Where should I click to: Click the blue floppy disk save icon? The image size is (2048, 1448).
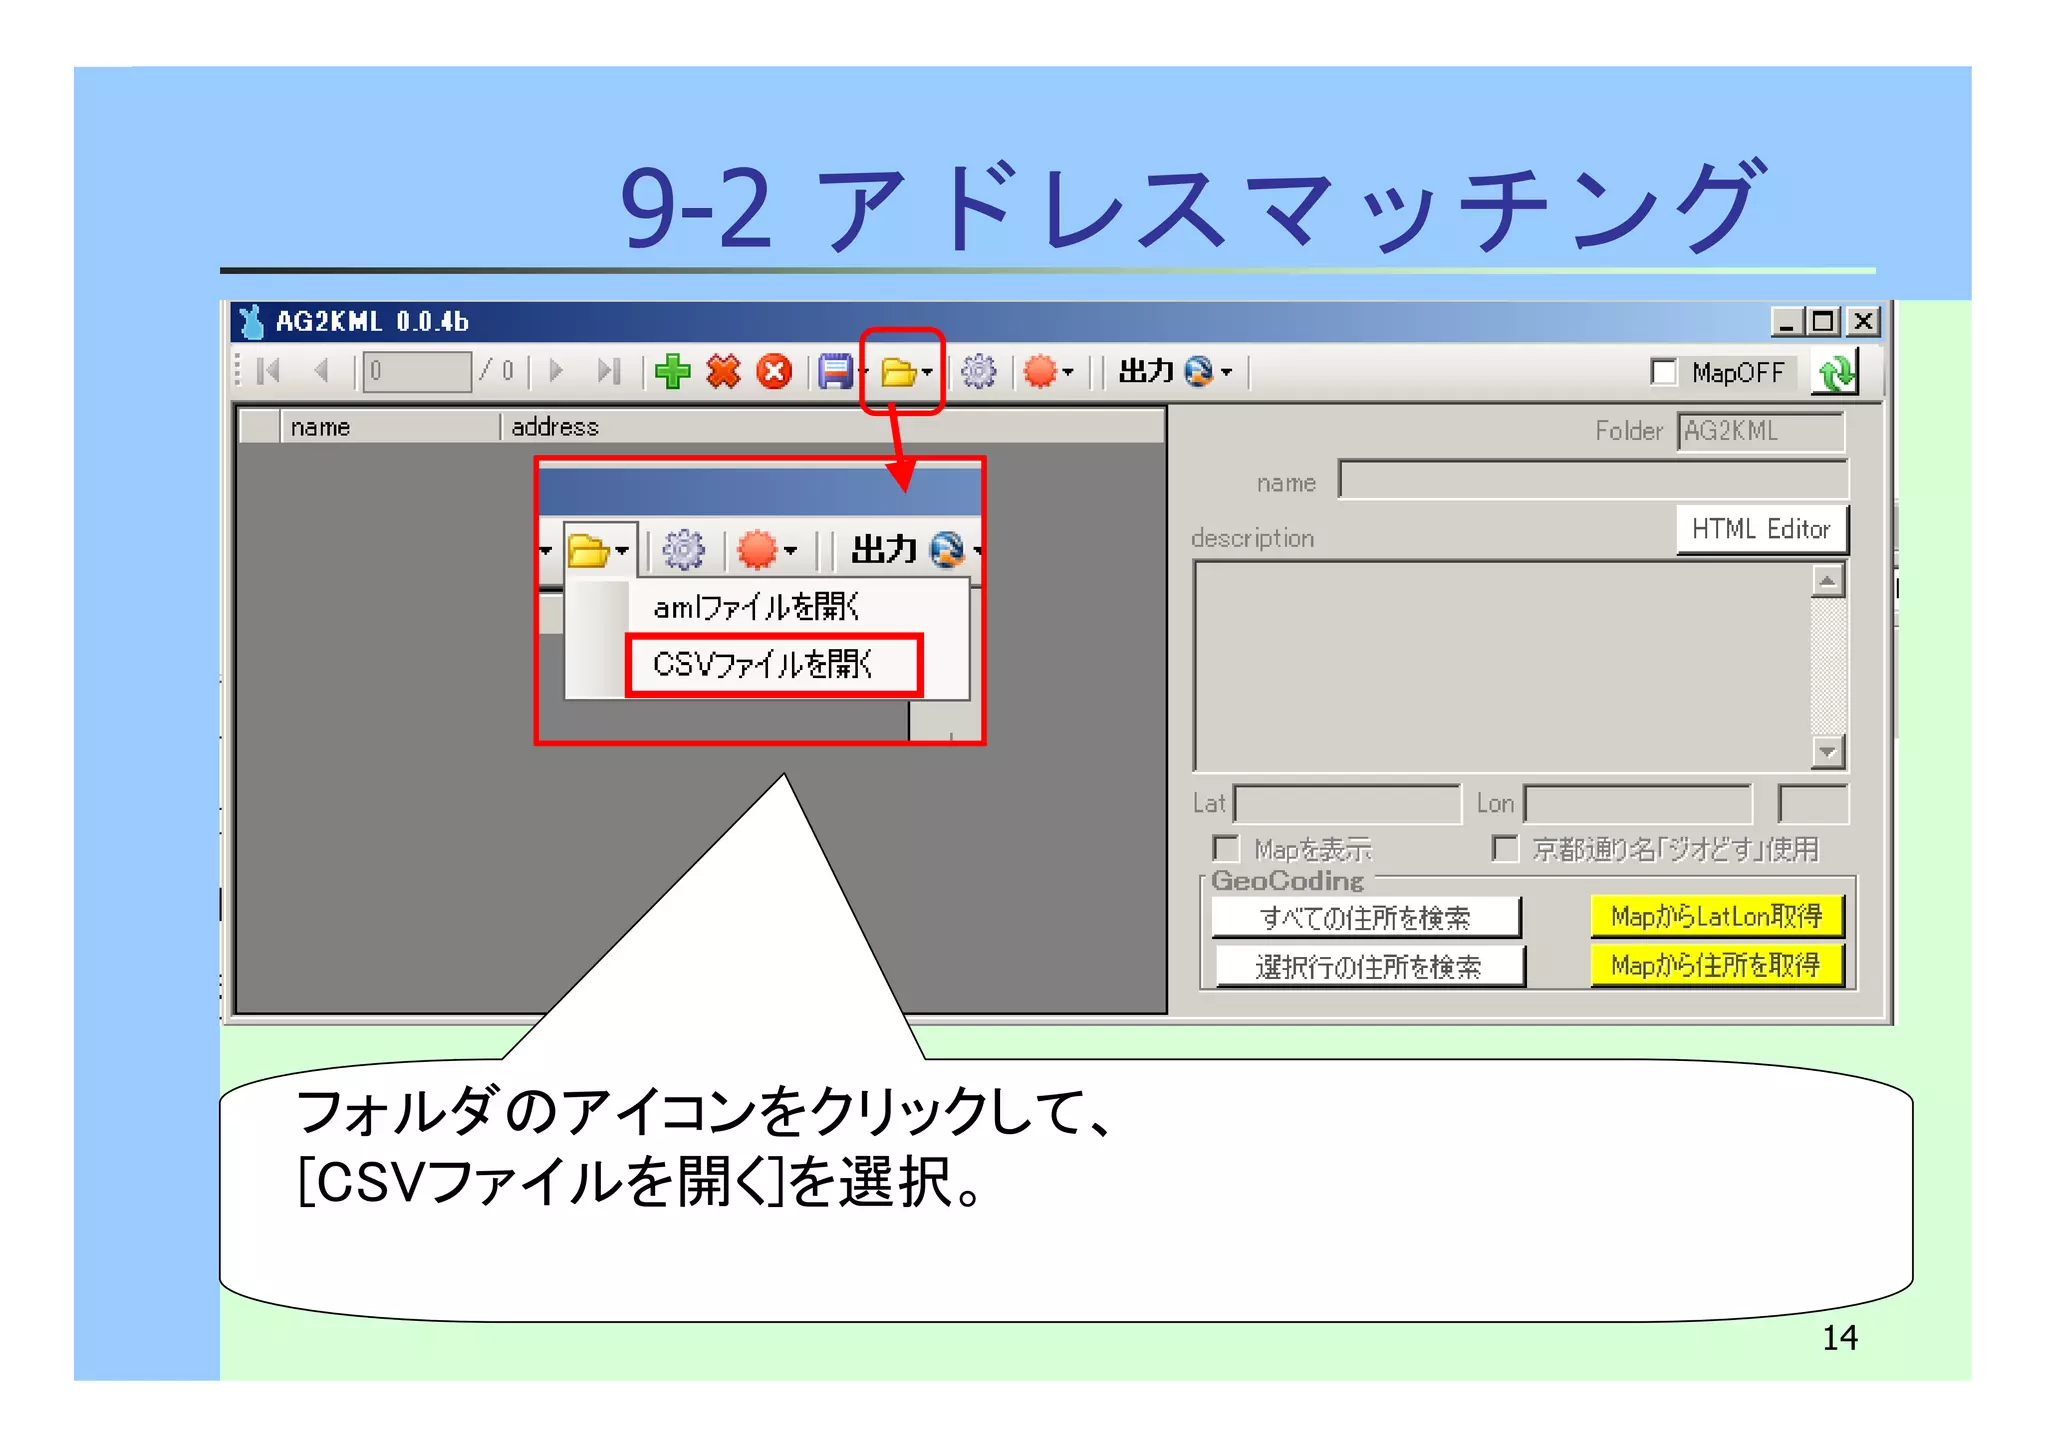pos(835,372)
